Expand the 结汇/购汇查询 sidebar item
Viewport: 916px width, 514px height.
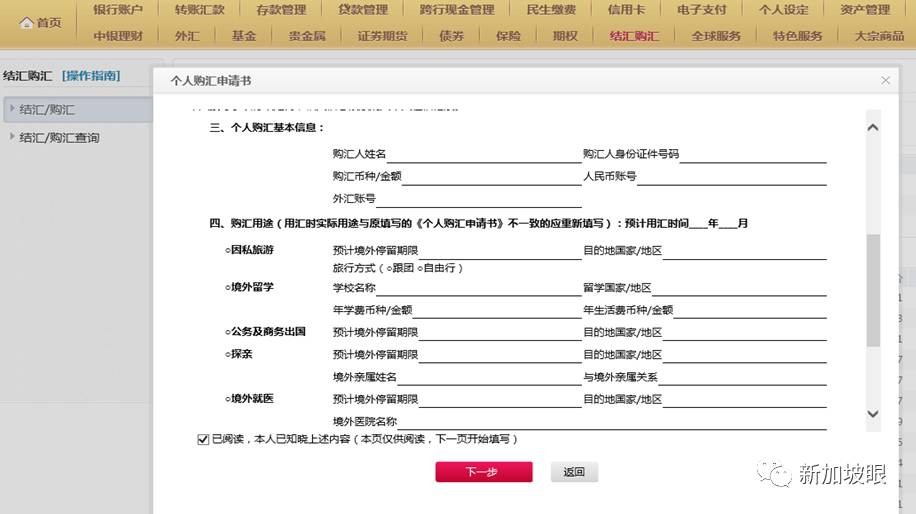click(x=12, y=137)
